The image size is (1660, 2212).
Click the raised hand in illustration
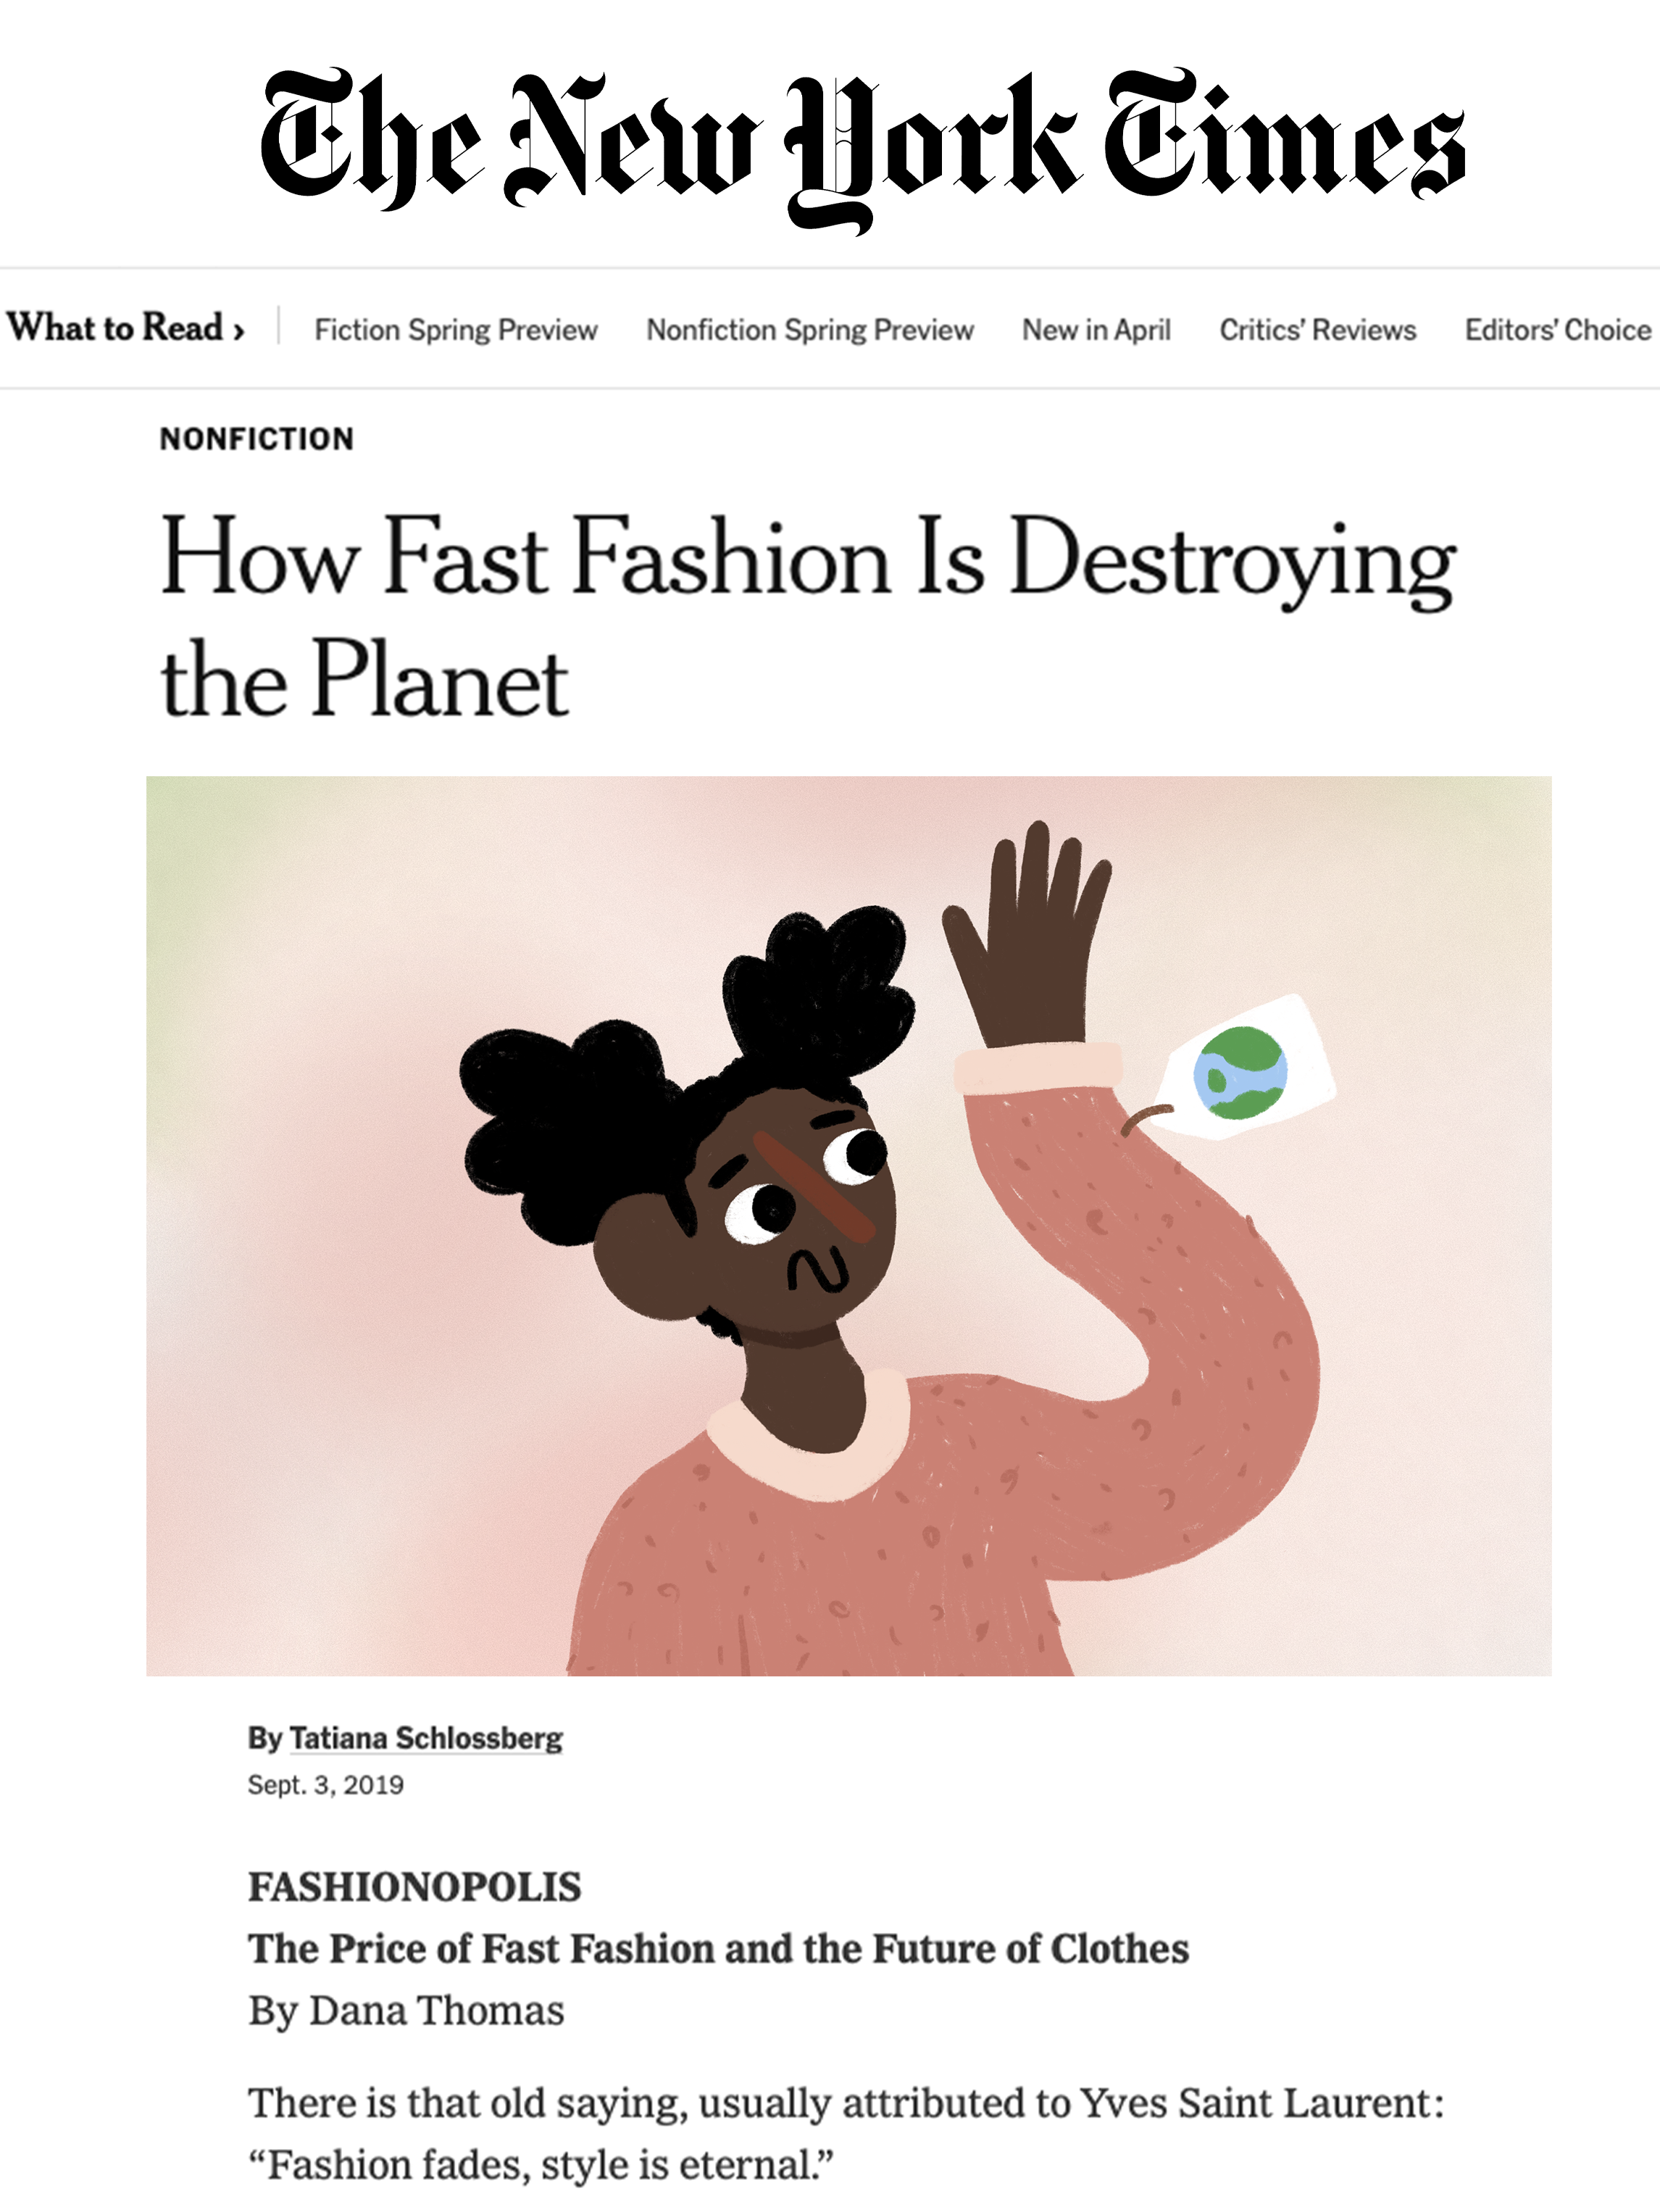coord(1026,935)
